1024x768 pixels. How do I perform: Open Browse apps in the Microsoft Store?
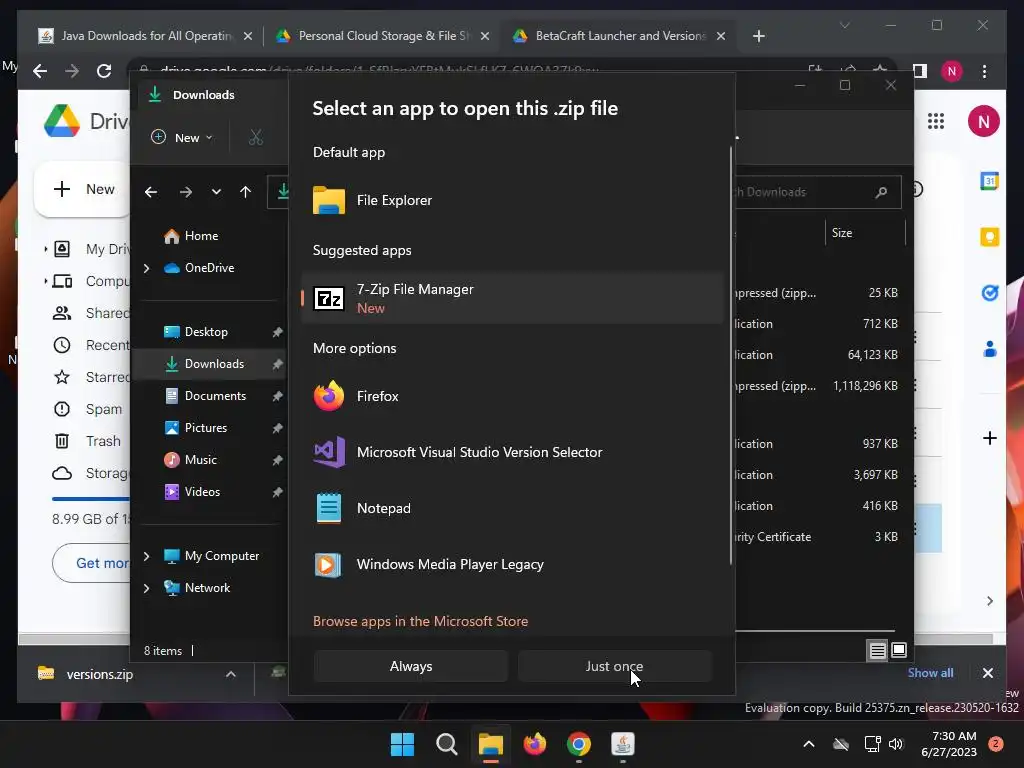click(421, 621)
